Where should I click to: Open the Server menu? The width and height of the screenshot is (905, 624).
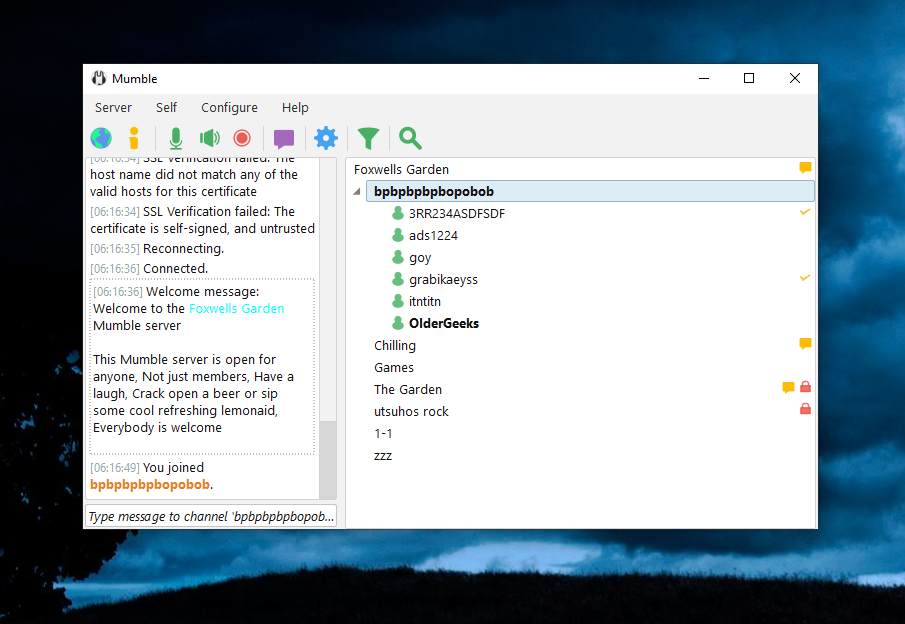coord(113,107)
